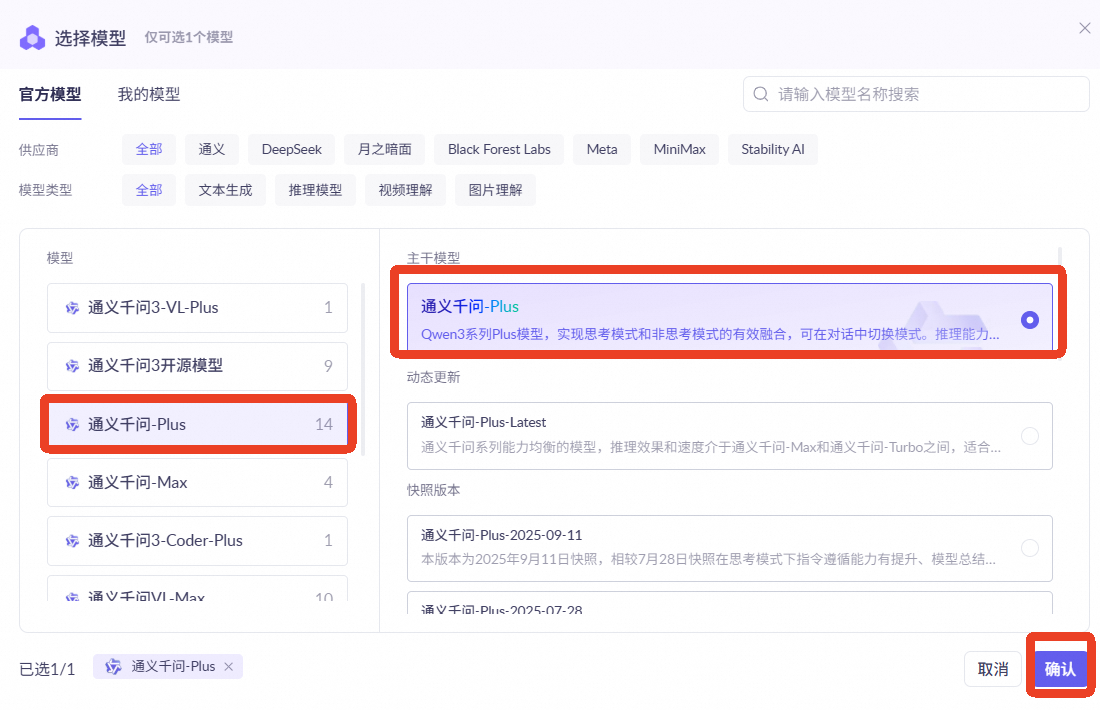
Task: Select the 通义千问-Plus-2025-09-11 radio button
Action: click(x=1030, y=548)
